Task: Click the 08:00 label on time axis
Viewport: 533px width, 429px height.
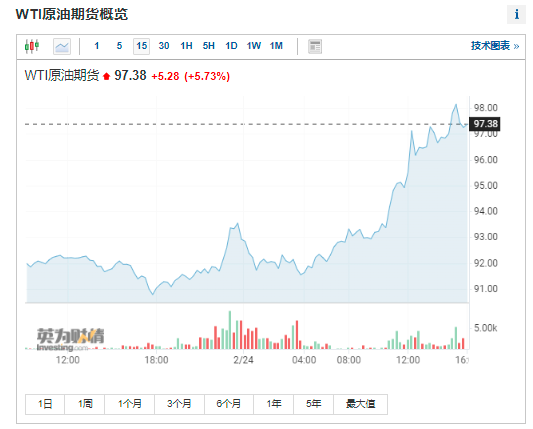Action: coord(349,360)
